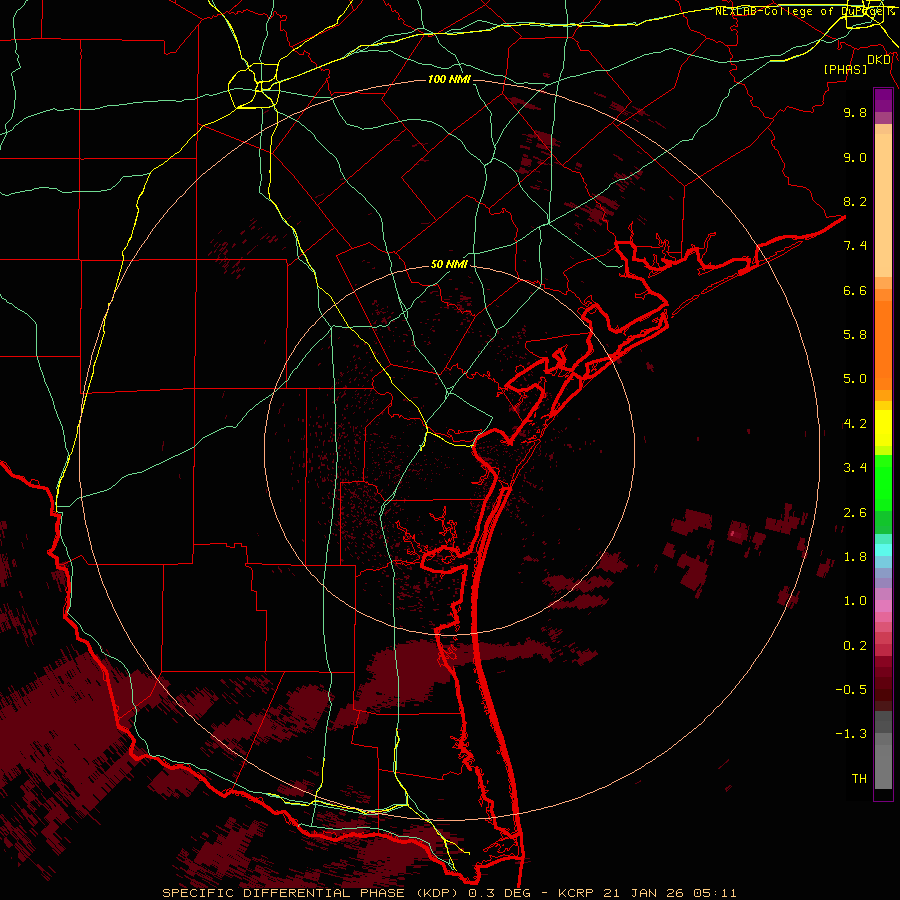
Task: Click the TH threshold label on scale
Action: pyautogui.click(x=859, y=779)
